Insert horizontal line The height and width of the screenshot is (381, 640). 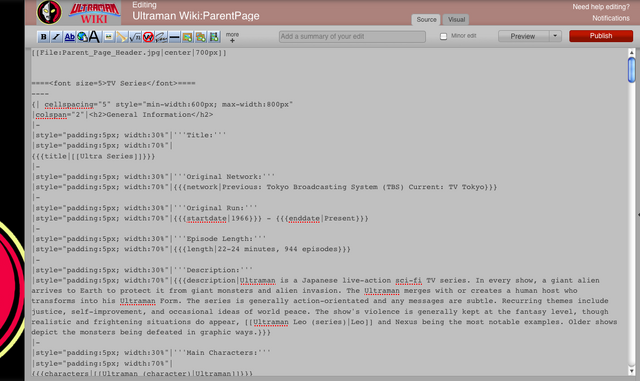click(174, 37)
